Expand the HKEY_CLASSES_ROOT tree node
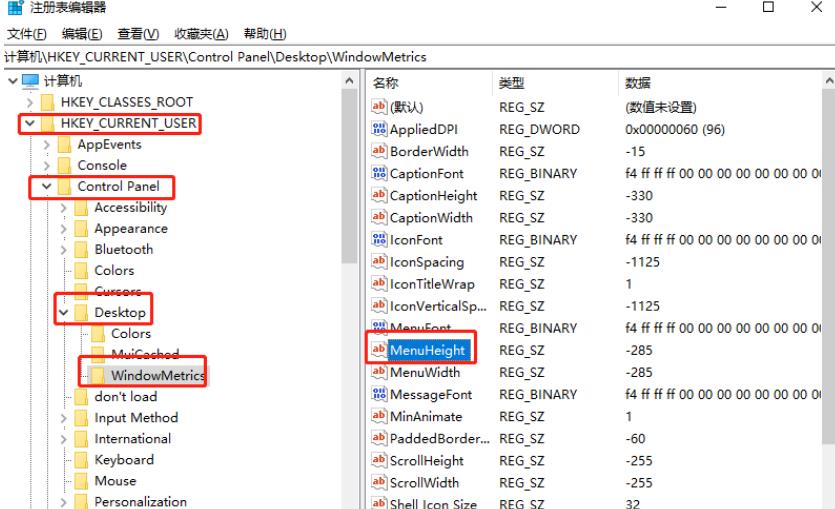Image resolution: width=835 pixels, height=509 pixels. [30, 102]
